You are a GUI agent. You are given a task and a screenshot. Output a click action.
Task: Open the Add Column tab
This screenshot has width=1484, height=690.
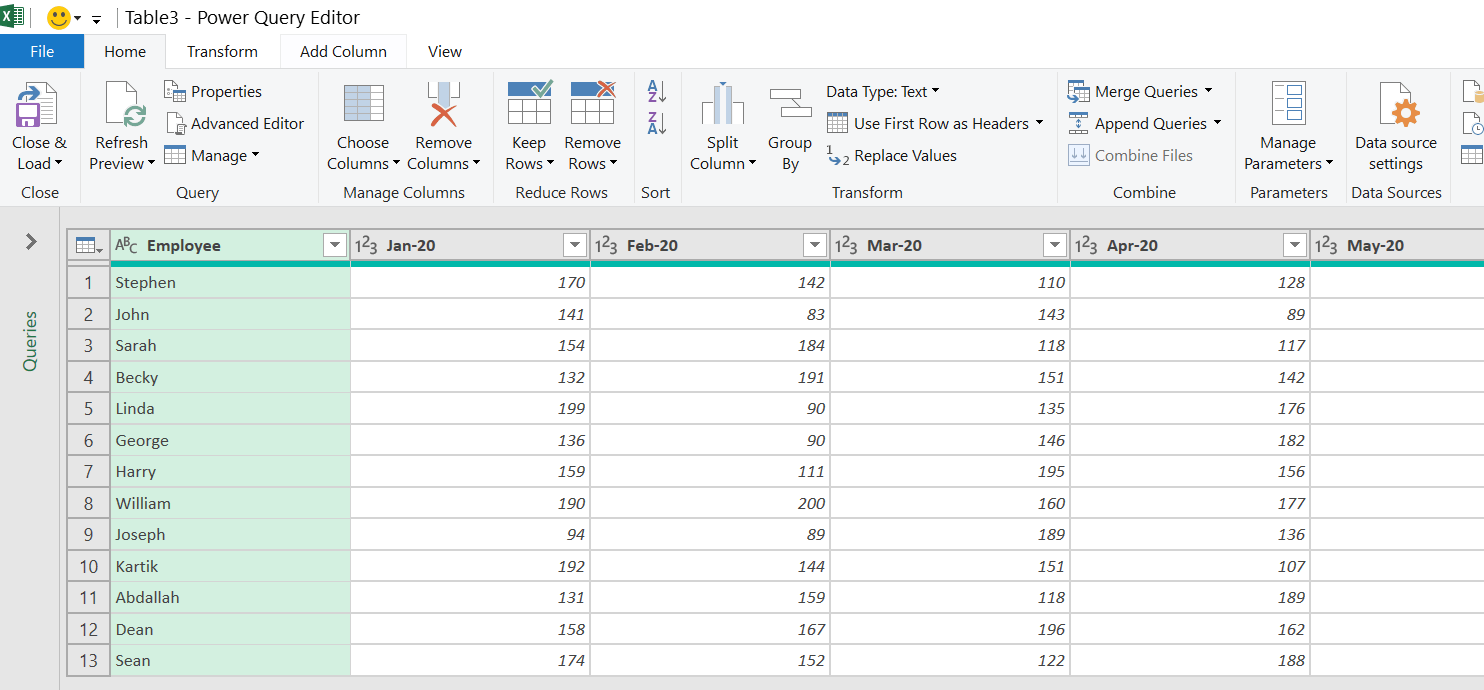tap(343, 51)
